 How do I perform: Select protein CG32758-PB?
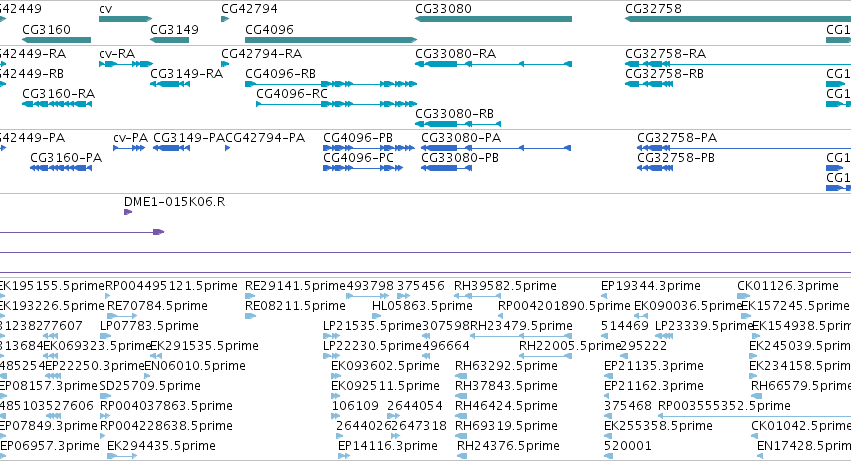point(676,158)
